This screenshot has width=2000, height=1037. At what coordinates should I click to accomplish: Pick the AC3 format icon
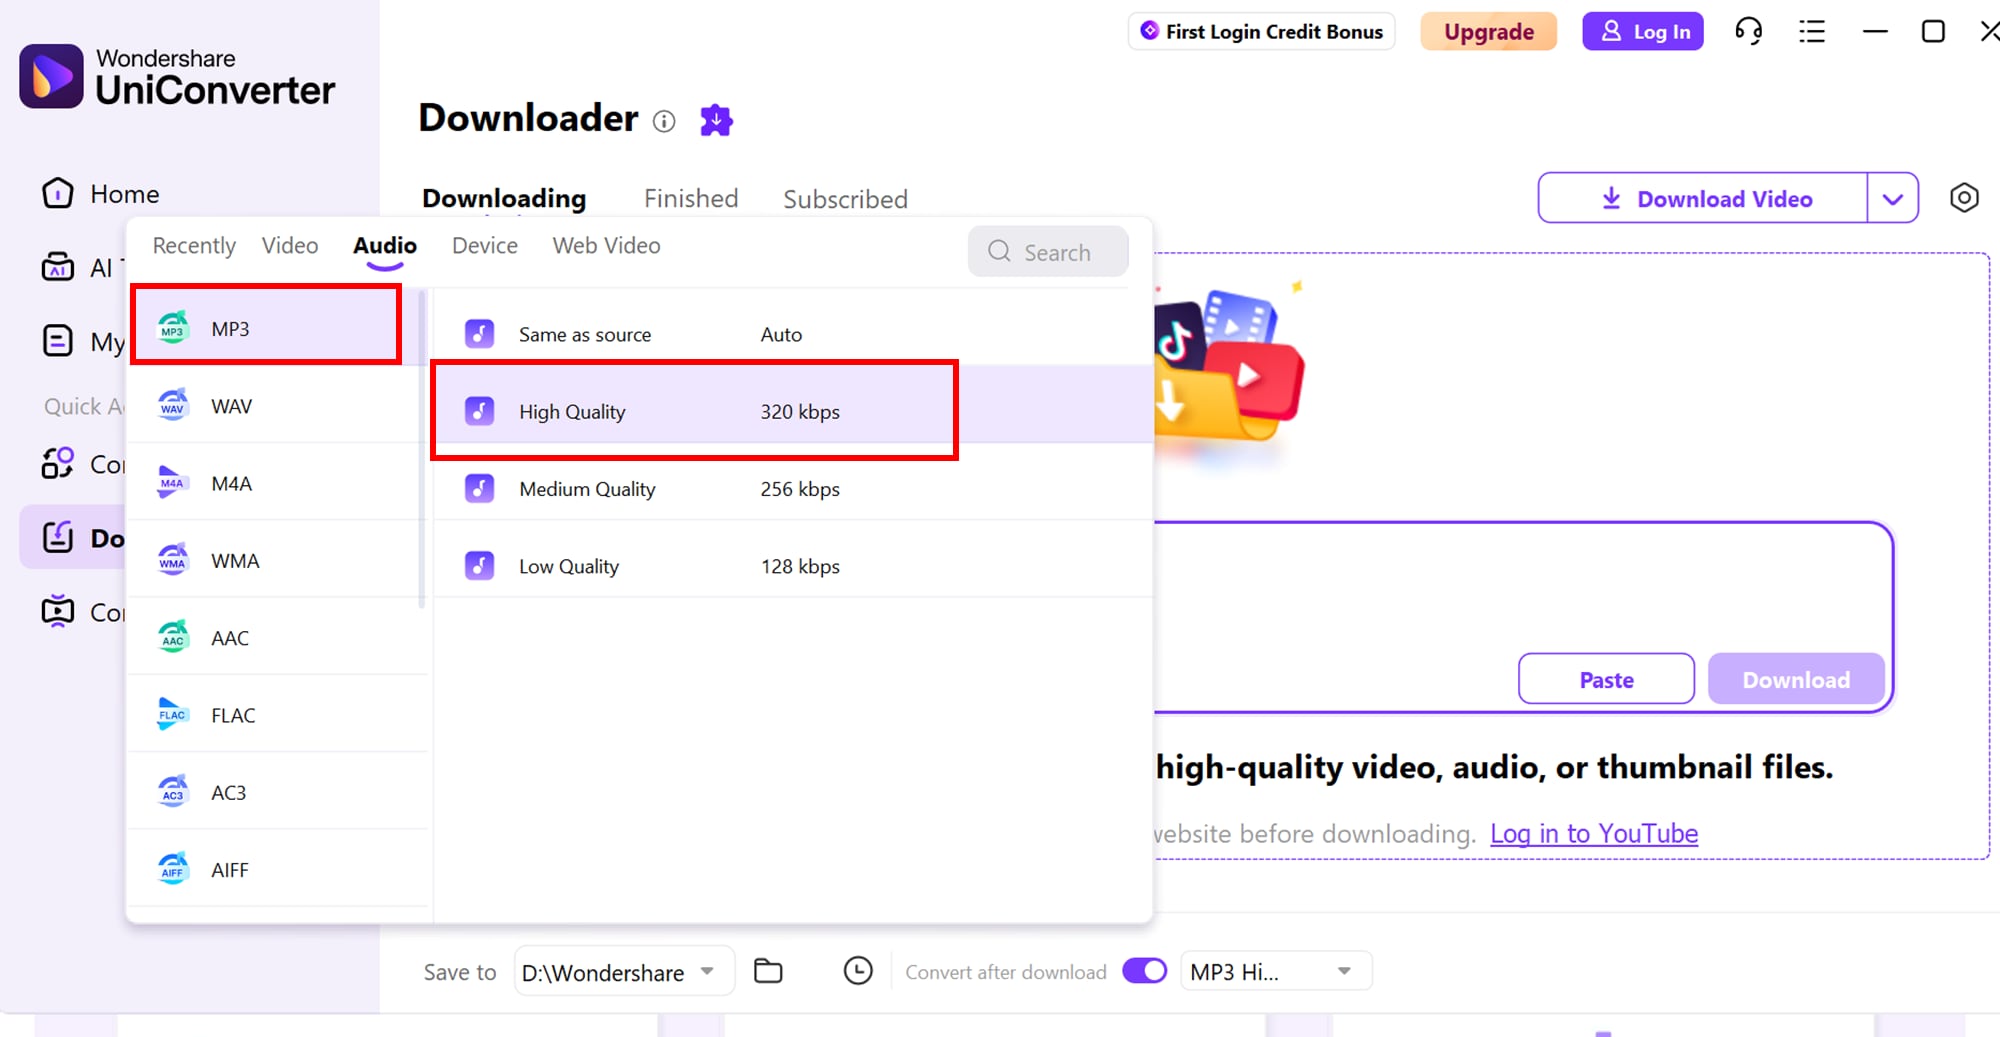click(172, 791)
